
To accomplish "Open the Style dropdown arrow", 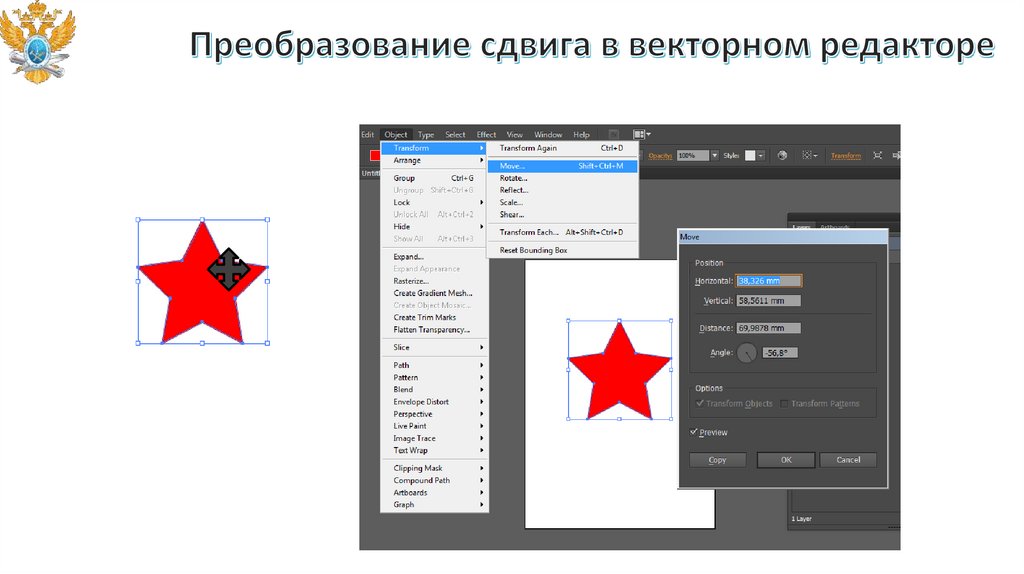I will [x=761, y=155].
